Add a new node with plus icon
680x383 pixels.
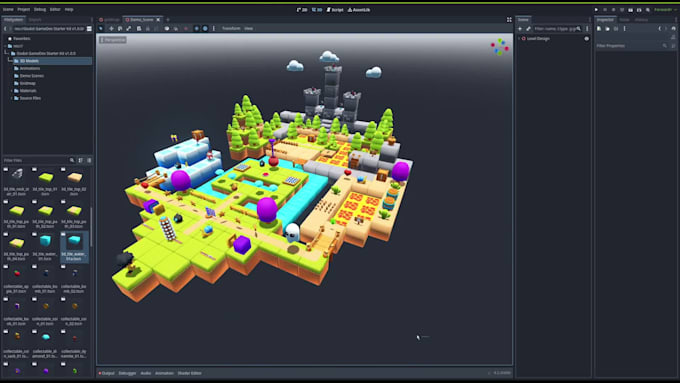(520, 29)
